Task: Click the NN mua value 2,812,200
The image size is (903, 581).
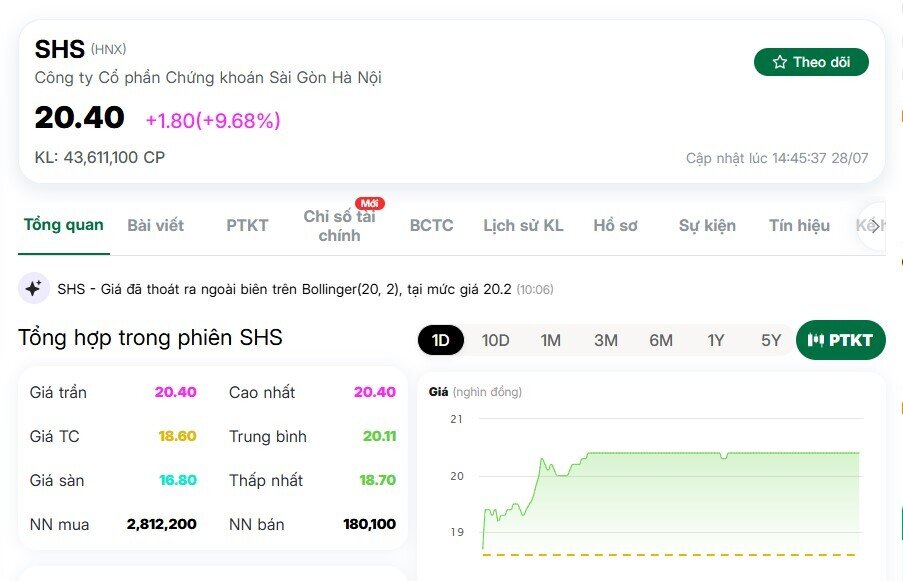Action: (162, 524)
